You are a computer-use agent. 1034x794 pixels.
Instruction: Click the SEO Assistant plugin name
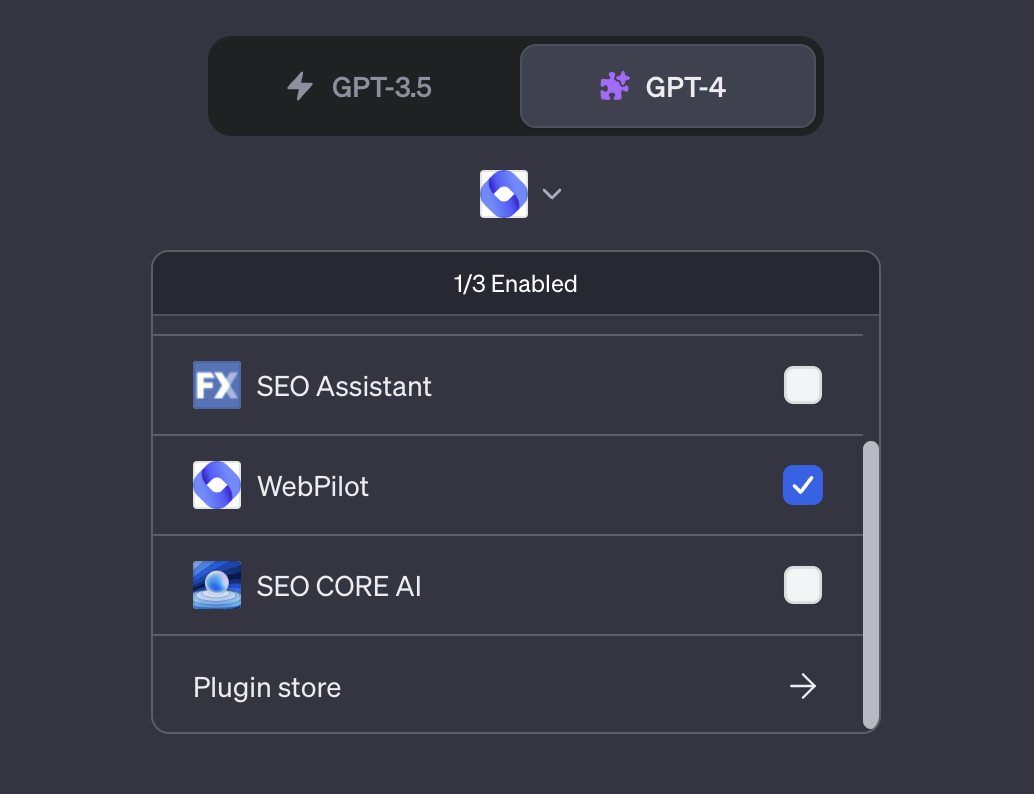(x=344, y=386)
